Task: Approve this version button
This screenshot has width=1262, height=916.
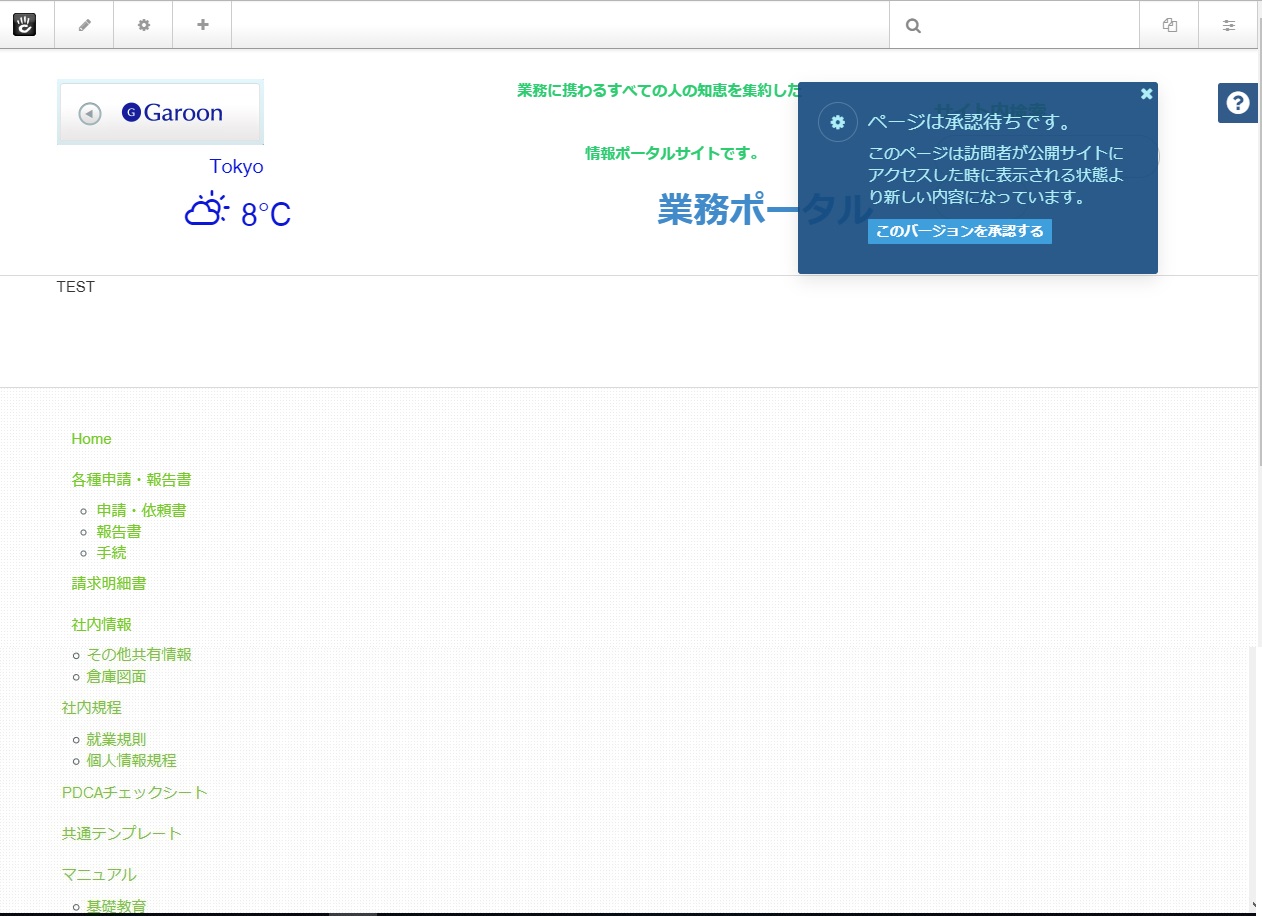Action: [x=960, y=231]
